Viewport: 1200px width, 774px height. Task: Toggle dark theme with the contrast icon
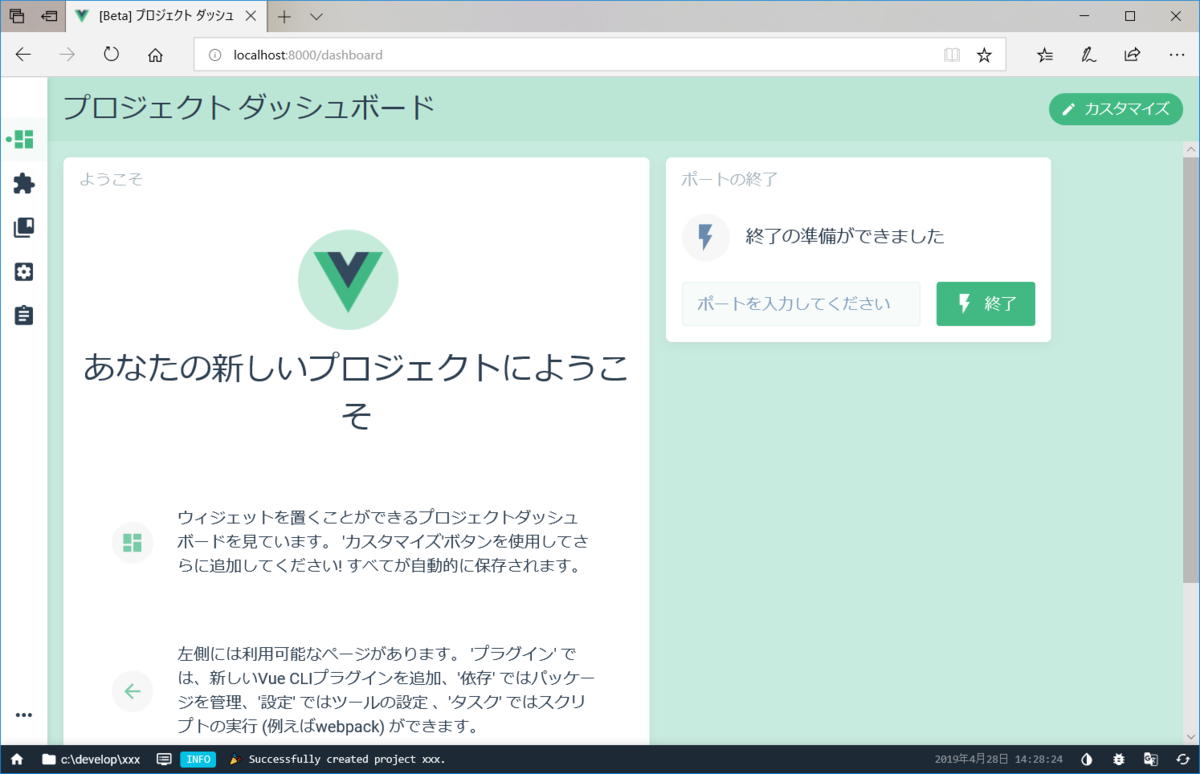[1086, 759]
